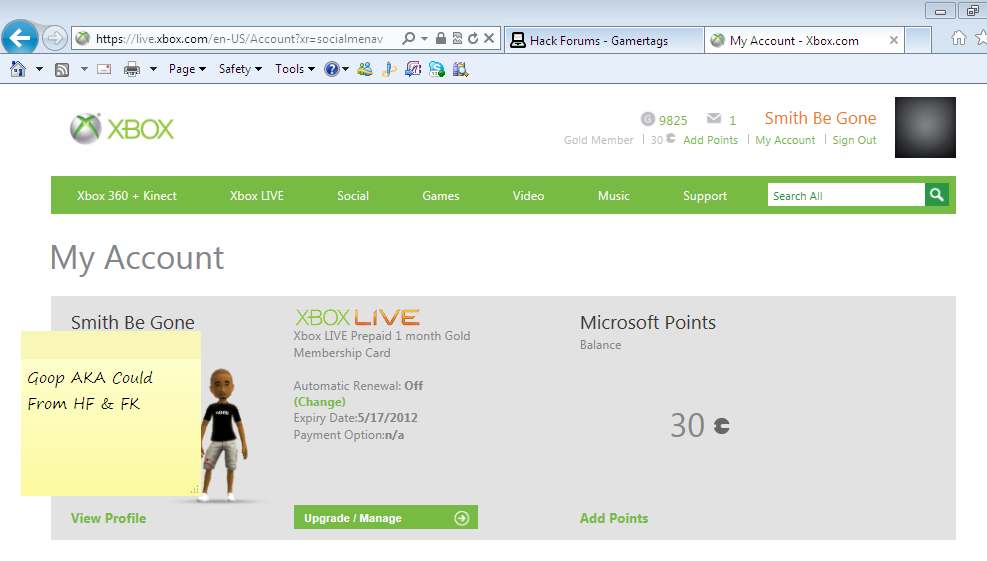Click 'Expiry Date:5/17/2012' text
The width and height of the screenshot is (987, 561).
[x=356, y=418]
